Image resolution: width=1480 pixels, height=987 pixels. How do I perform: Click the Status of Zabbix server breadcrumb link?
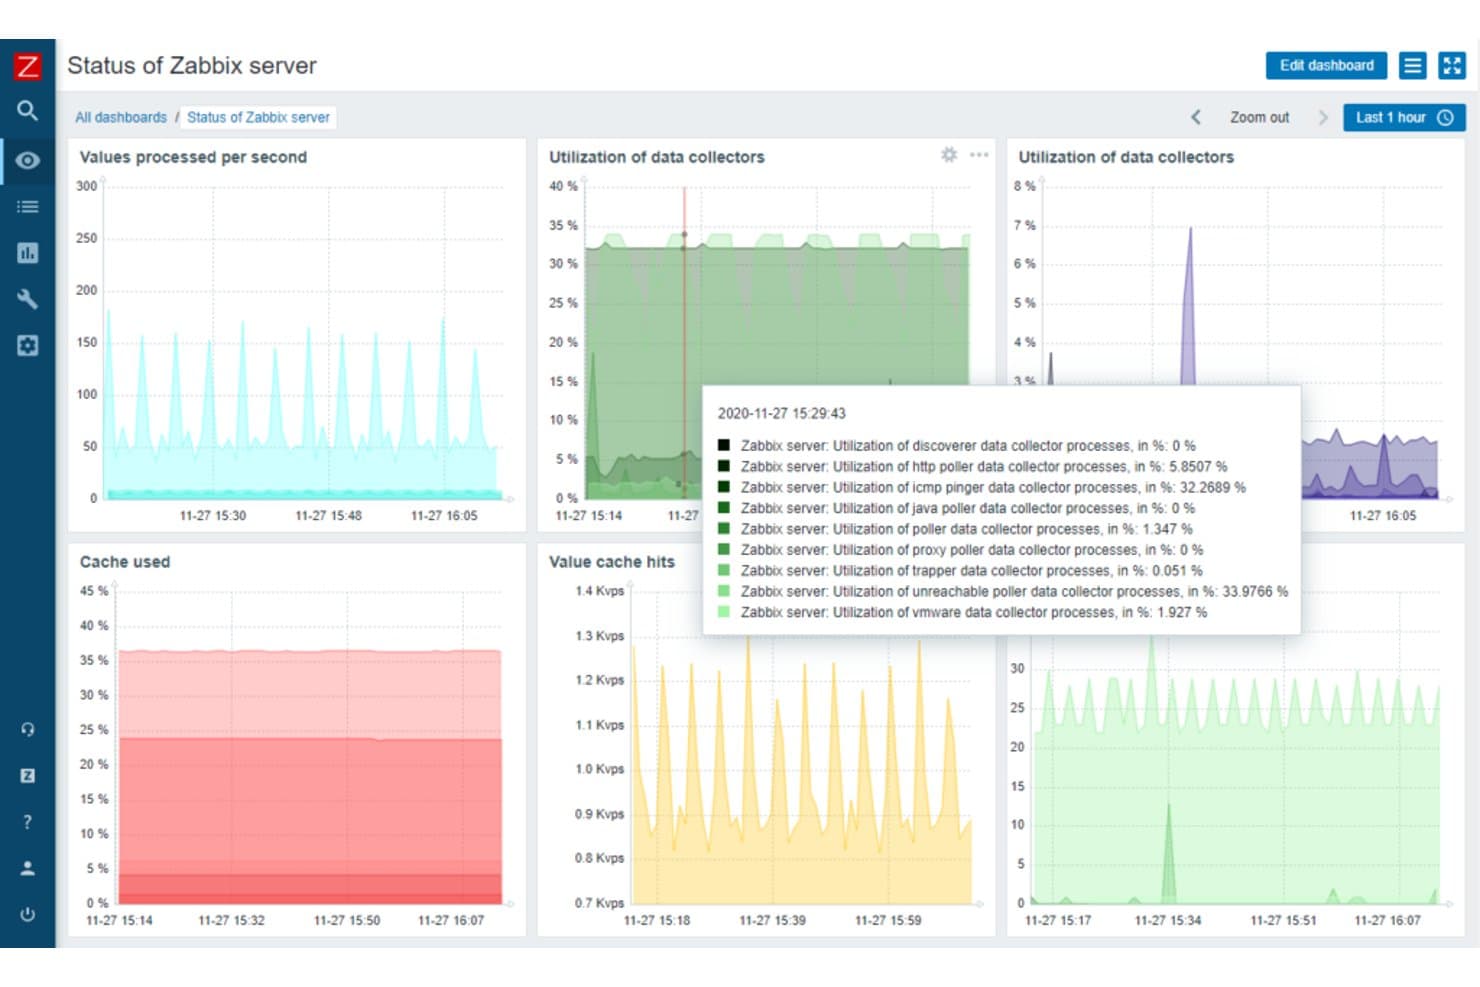pyautogui.click(x=258, y=117)
